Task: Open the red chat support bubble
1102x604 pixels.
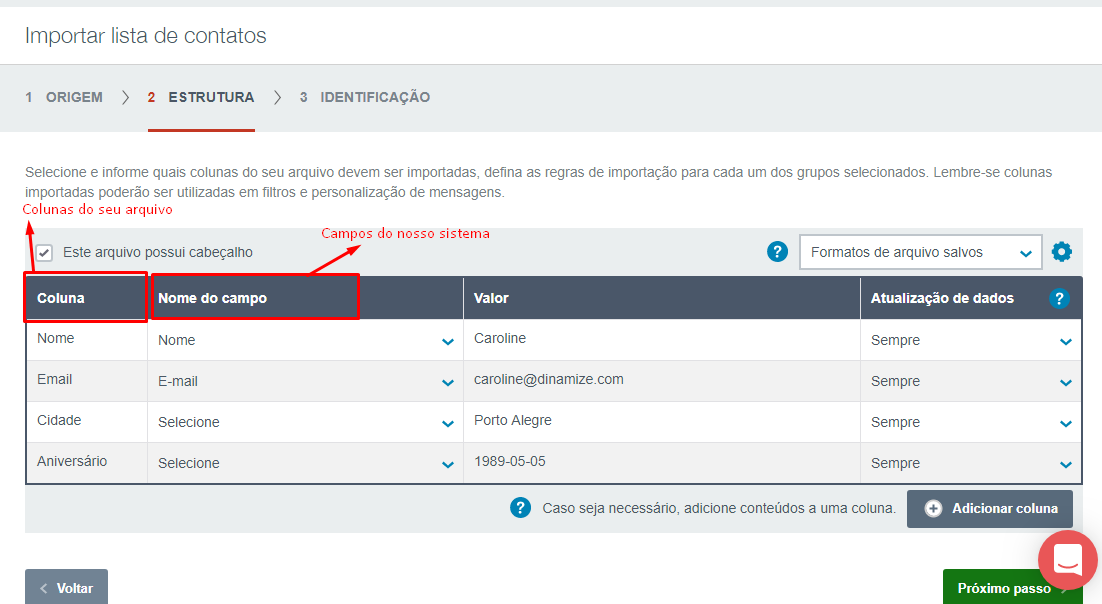Action: [x=1068, y=560]
